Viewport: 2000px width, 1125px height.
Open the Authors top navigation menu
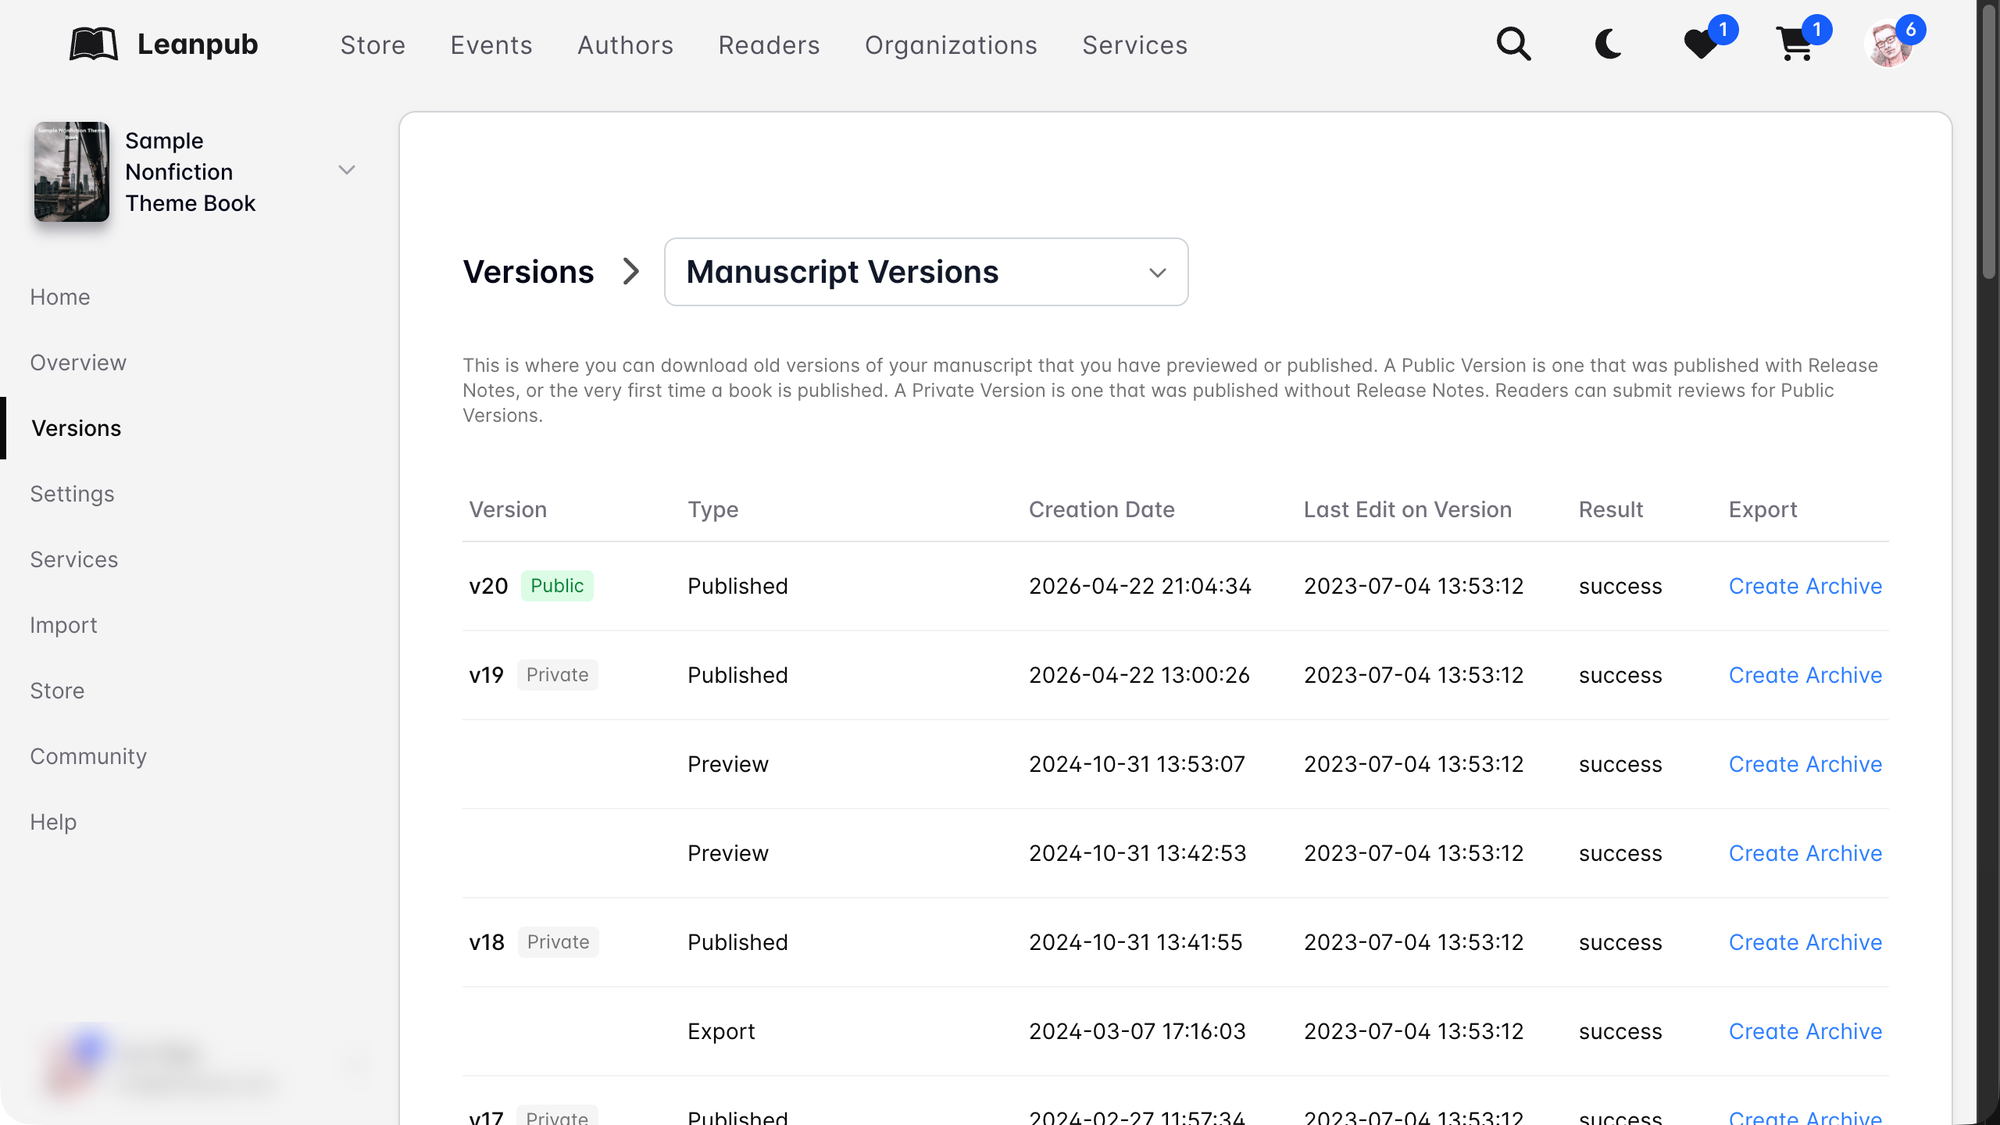click(x=625, y=45)
